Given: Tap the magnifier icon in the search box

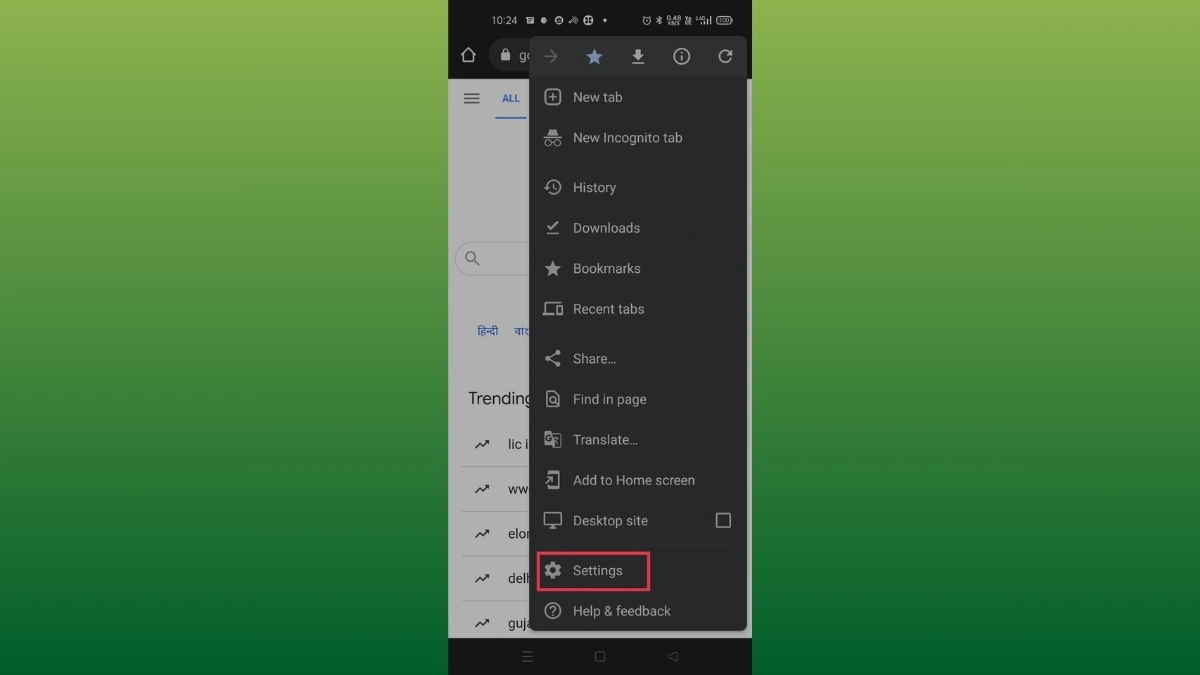Looking at the screenshot, I should click(471, 258).
